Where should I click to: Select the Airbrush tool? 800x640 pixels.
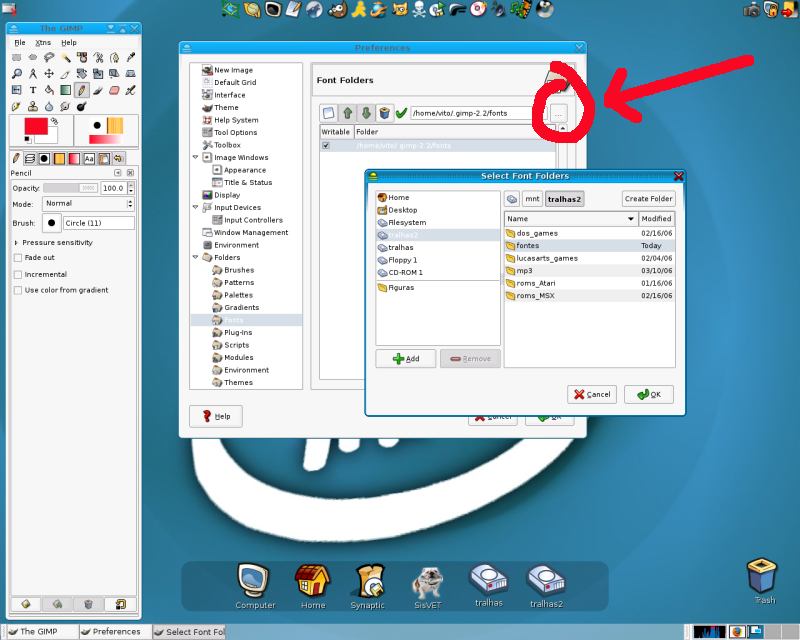point(131,90)
